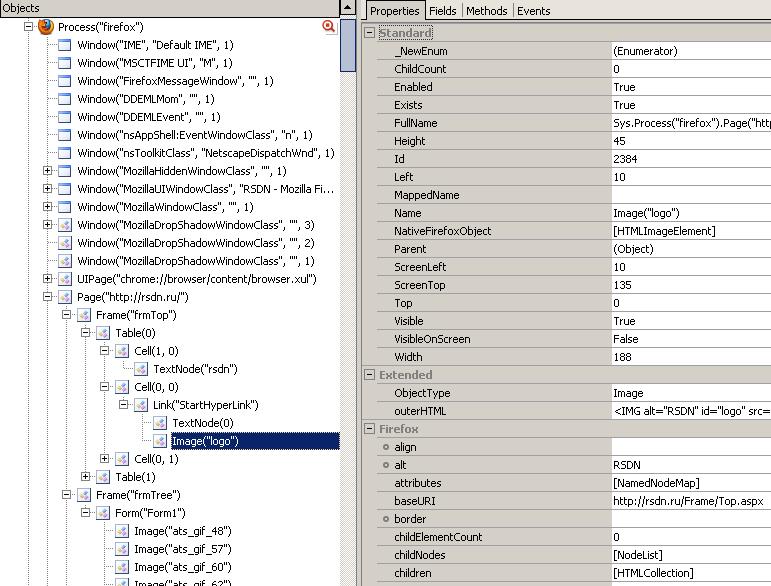Click the alt property value RSDN
The width and height of the screenshot is (771, 586).
627,465
